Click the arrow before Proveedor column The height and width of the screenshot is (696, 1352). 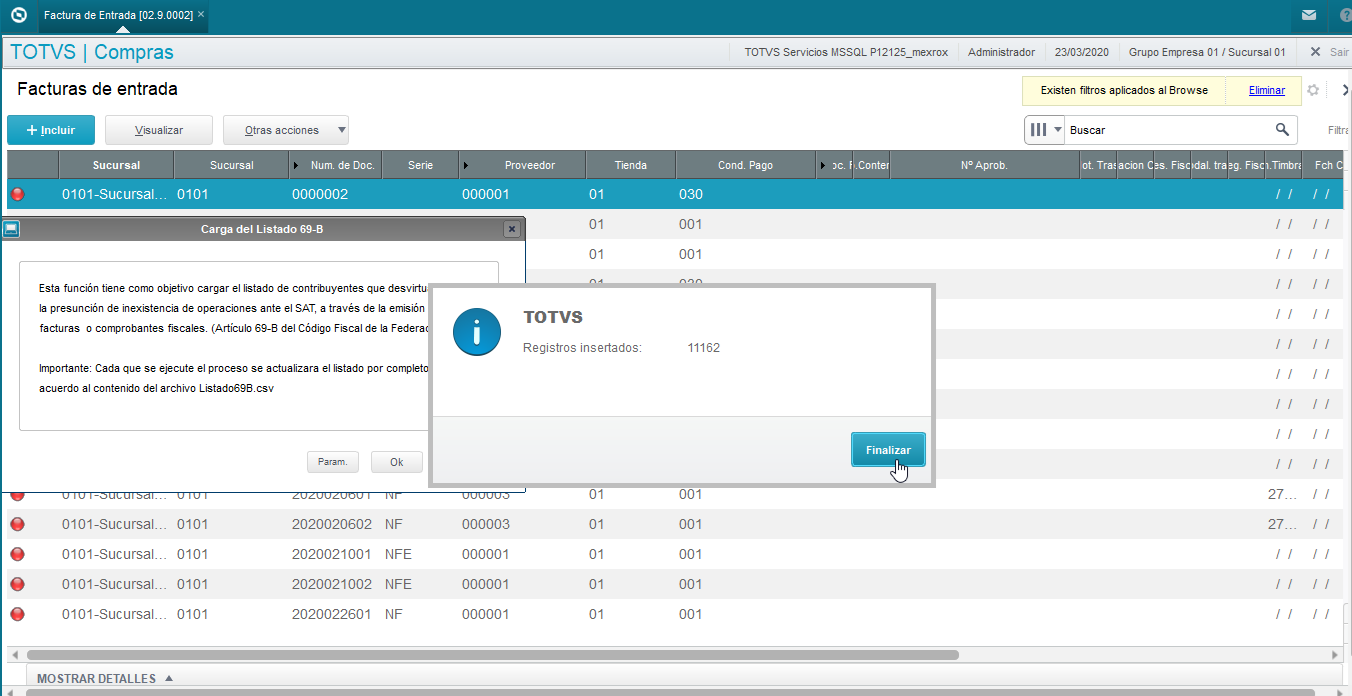pos(466,165)
